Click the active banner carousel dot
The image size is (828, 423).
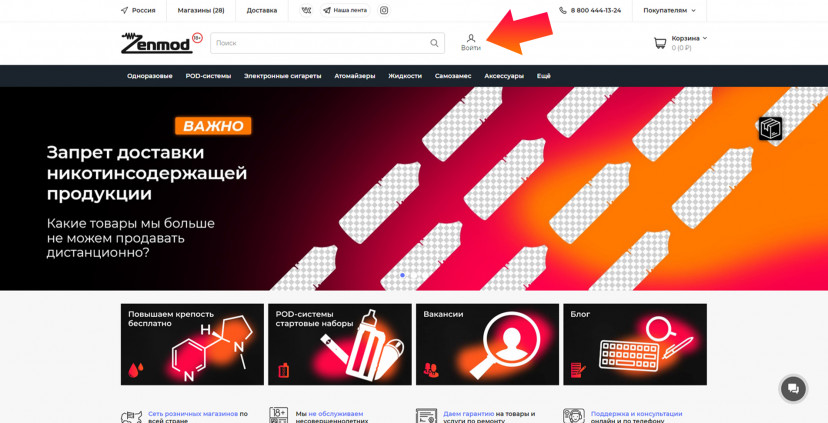[402, 275]
